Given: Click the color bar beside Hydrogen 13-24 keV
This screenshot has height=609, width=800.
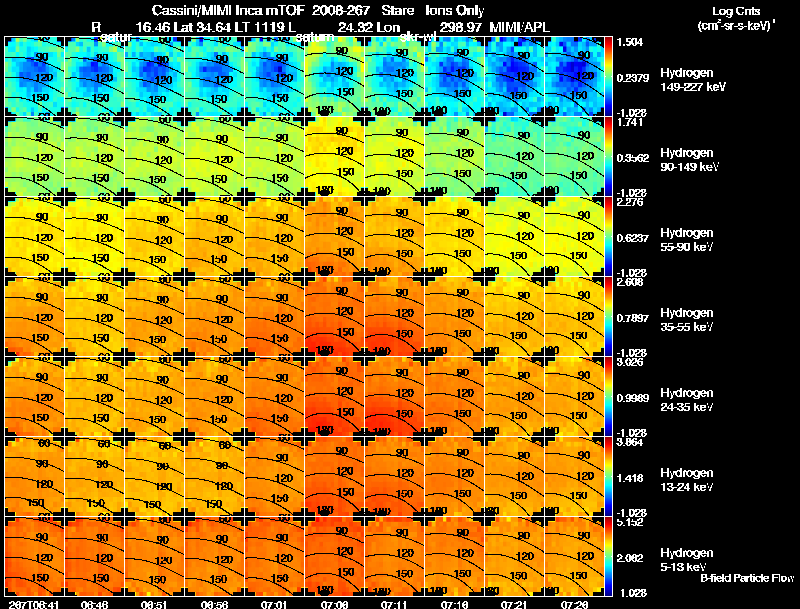Looking at the screenshot, I should click(x=608, y=476).
